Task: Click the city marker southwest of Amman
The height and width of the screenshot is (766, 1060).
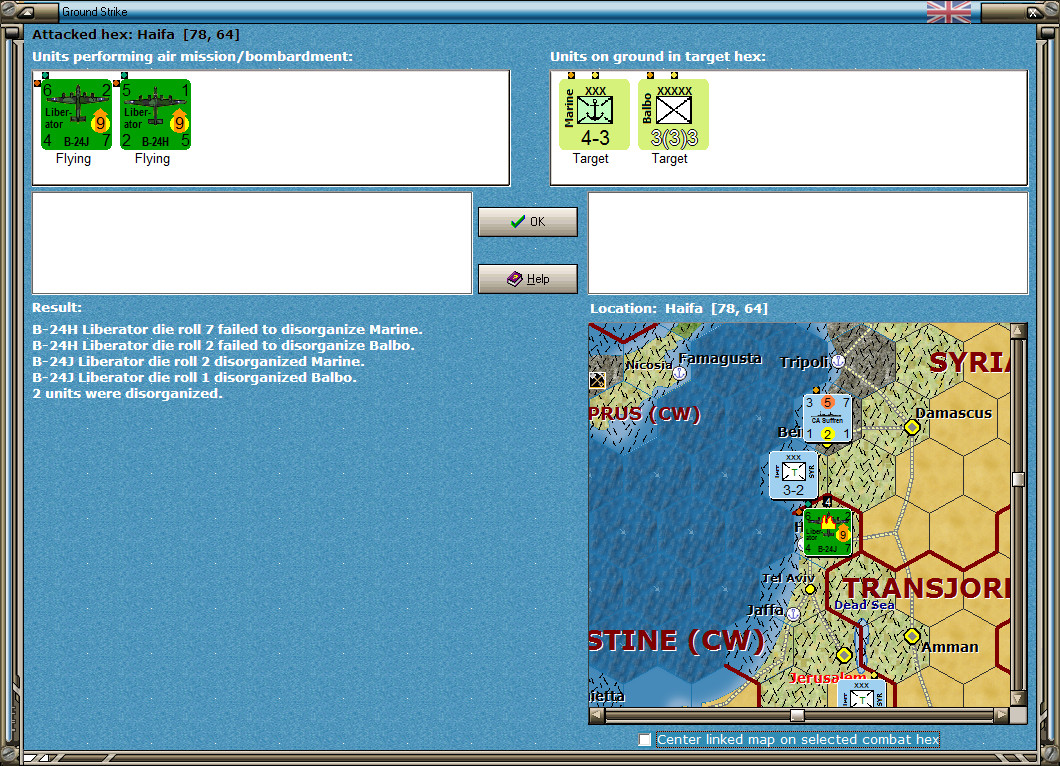Action: [844, 655]
